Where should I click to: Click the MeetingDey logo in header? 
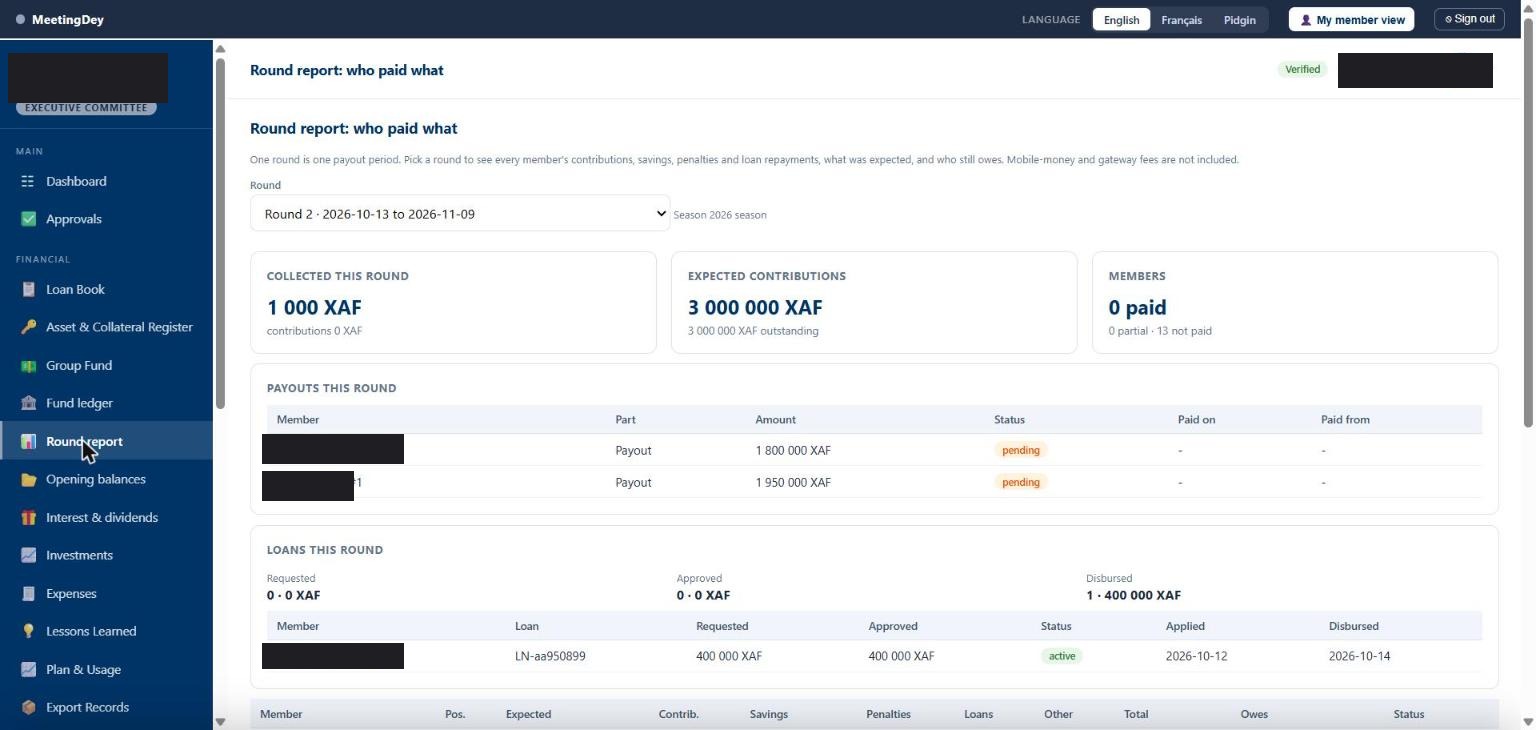[60, 19]
